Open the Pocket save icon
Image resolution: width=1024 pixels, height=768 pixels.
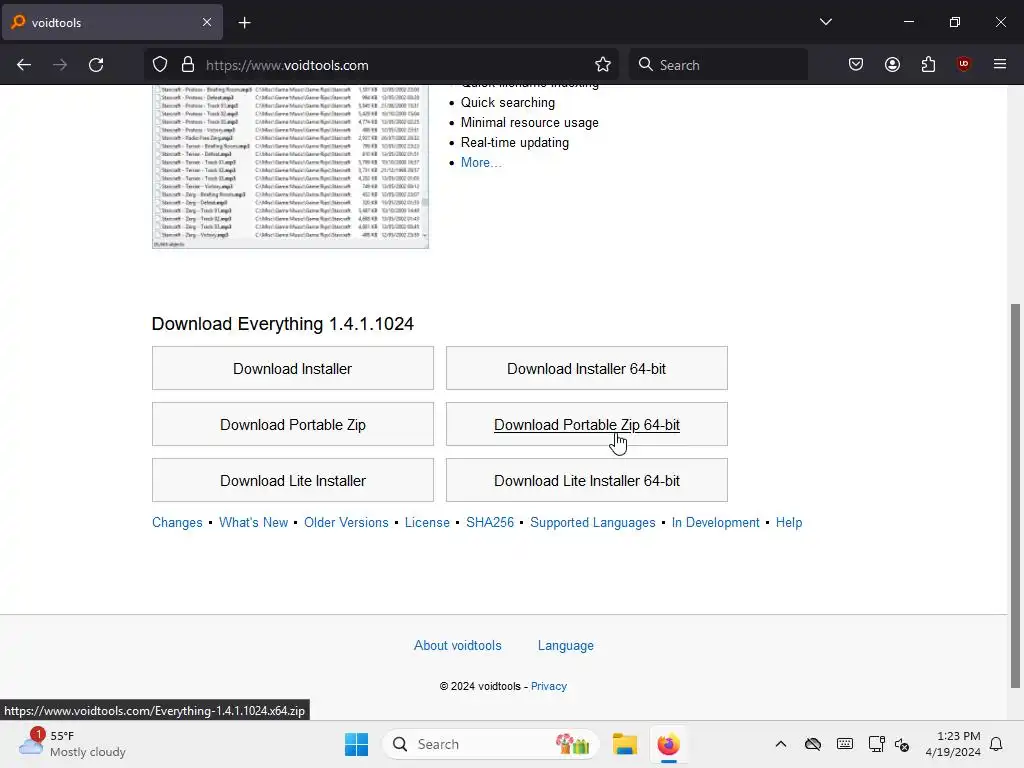pos(856,65)
